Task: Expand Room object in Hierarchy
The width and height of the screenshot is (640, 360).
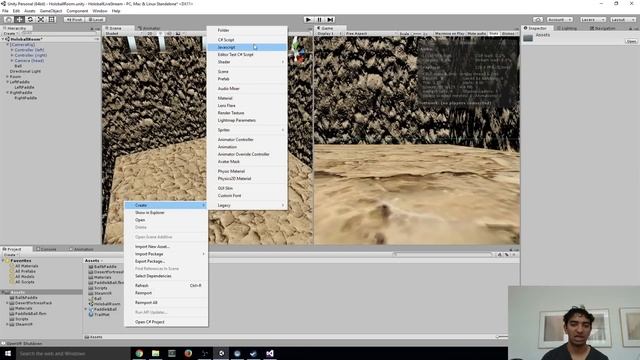Action: click(7, 76)
